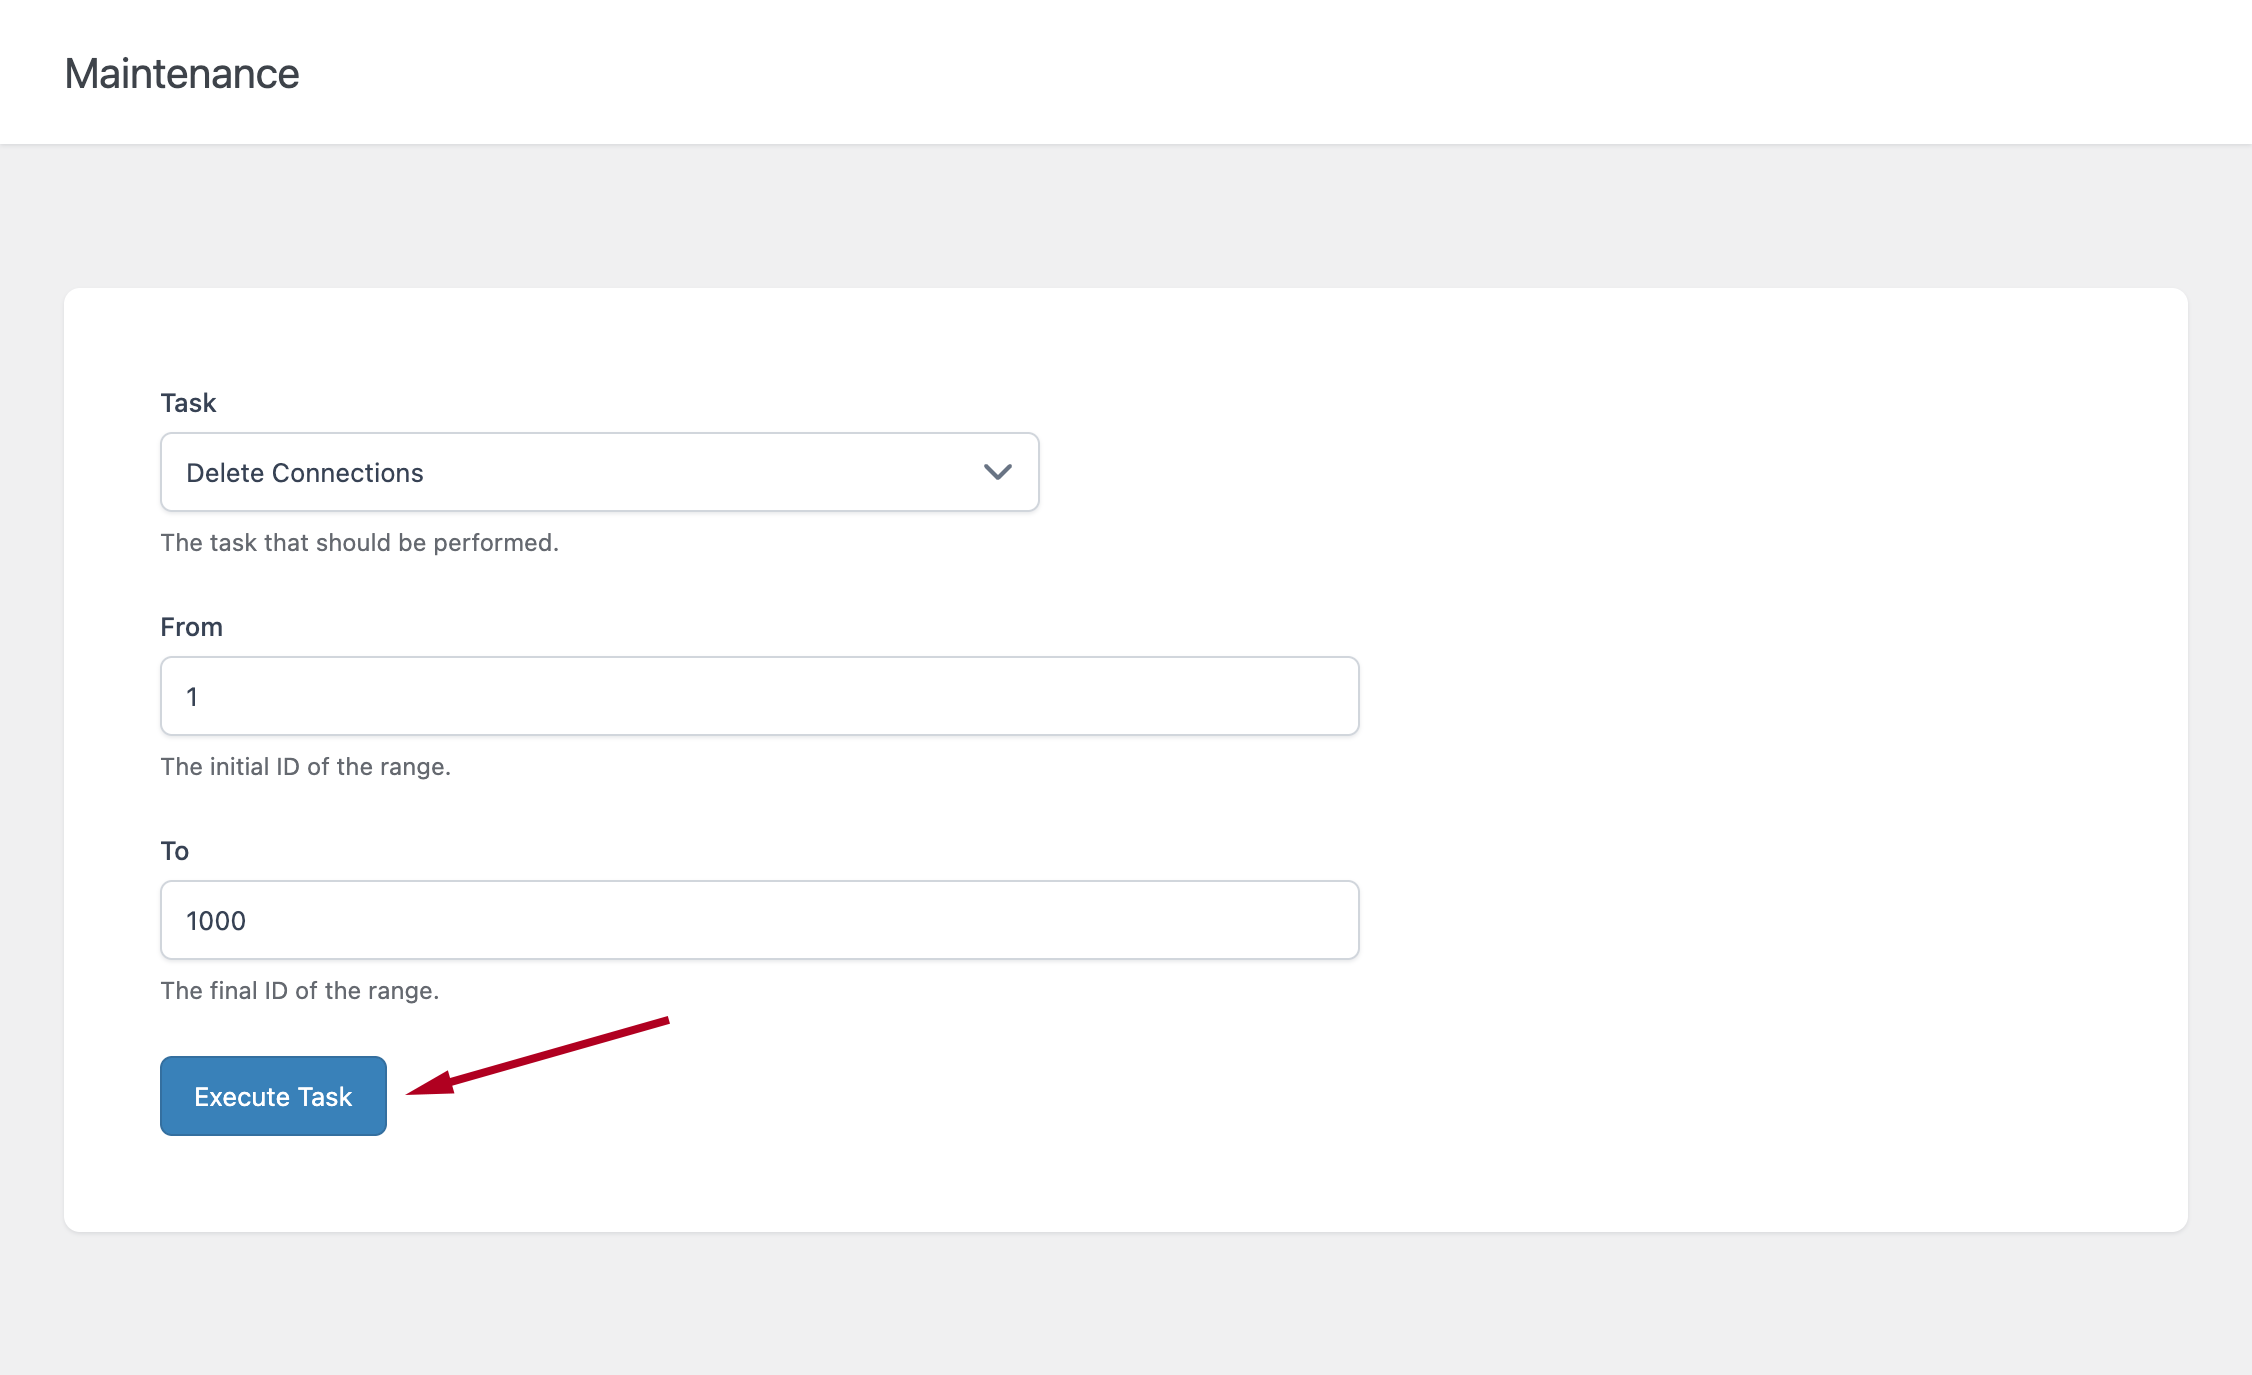Image resolution: width=2252 pixels, height=1375 pixels.
Task: Expand the chevron on the Task selector
Action: click(997, 472)
